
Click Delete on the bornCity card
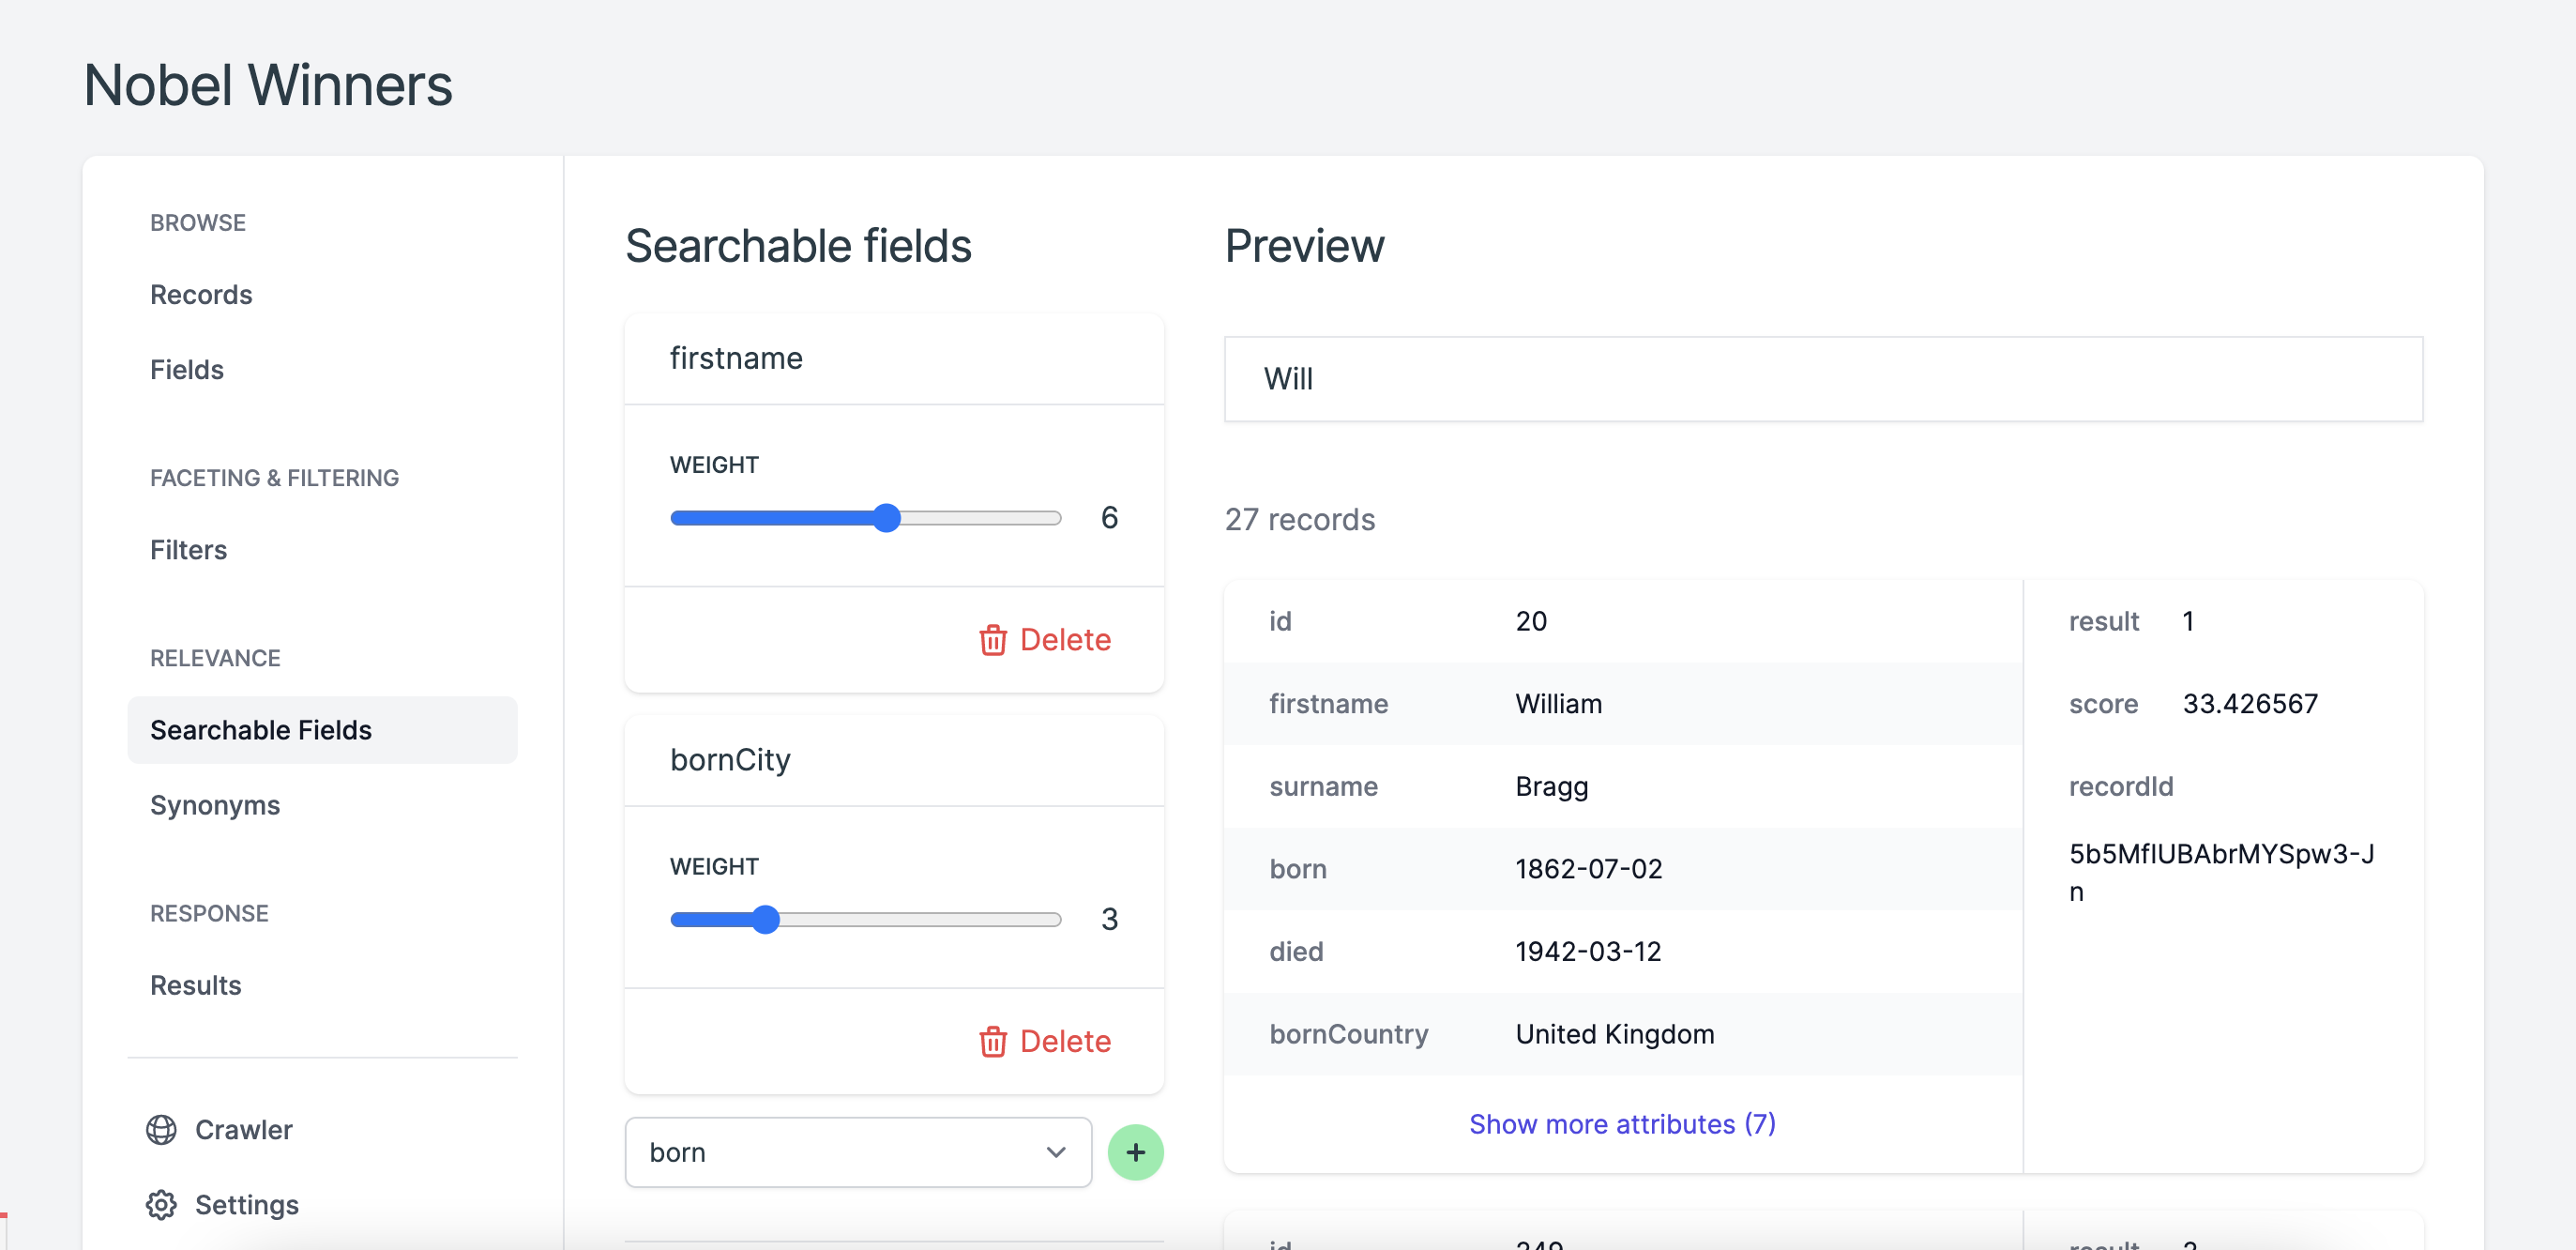click(1064, 1041)
